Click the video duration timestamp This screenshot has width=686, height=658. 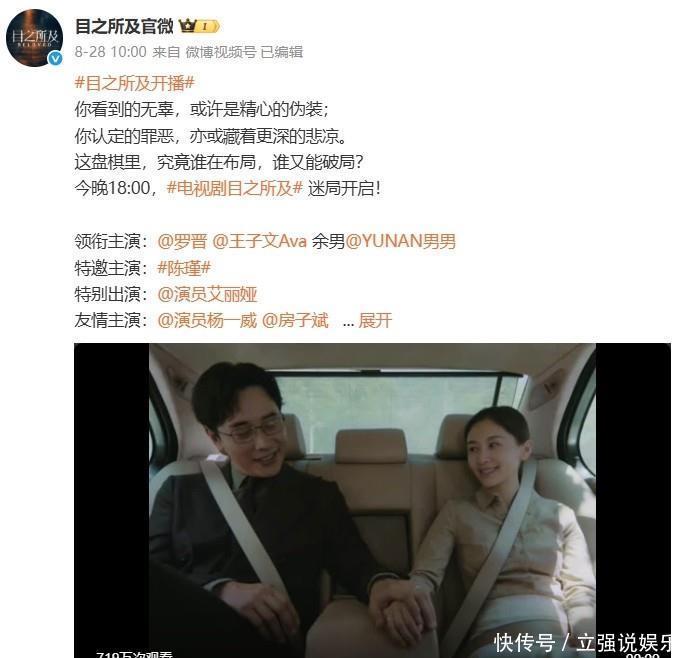pyautogui.click(x=642, y=655)
